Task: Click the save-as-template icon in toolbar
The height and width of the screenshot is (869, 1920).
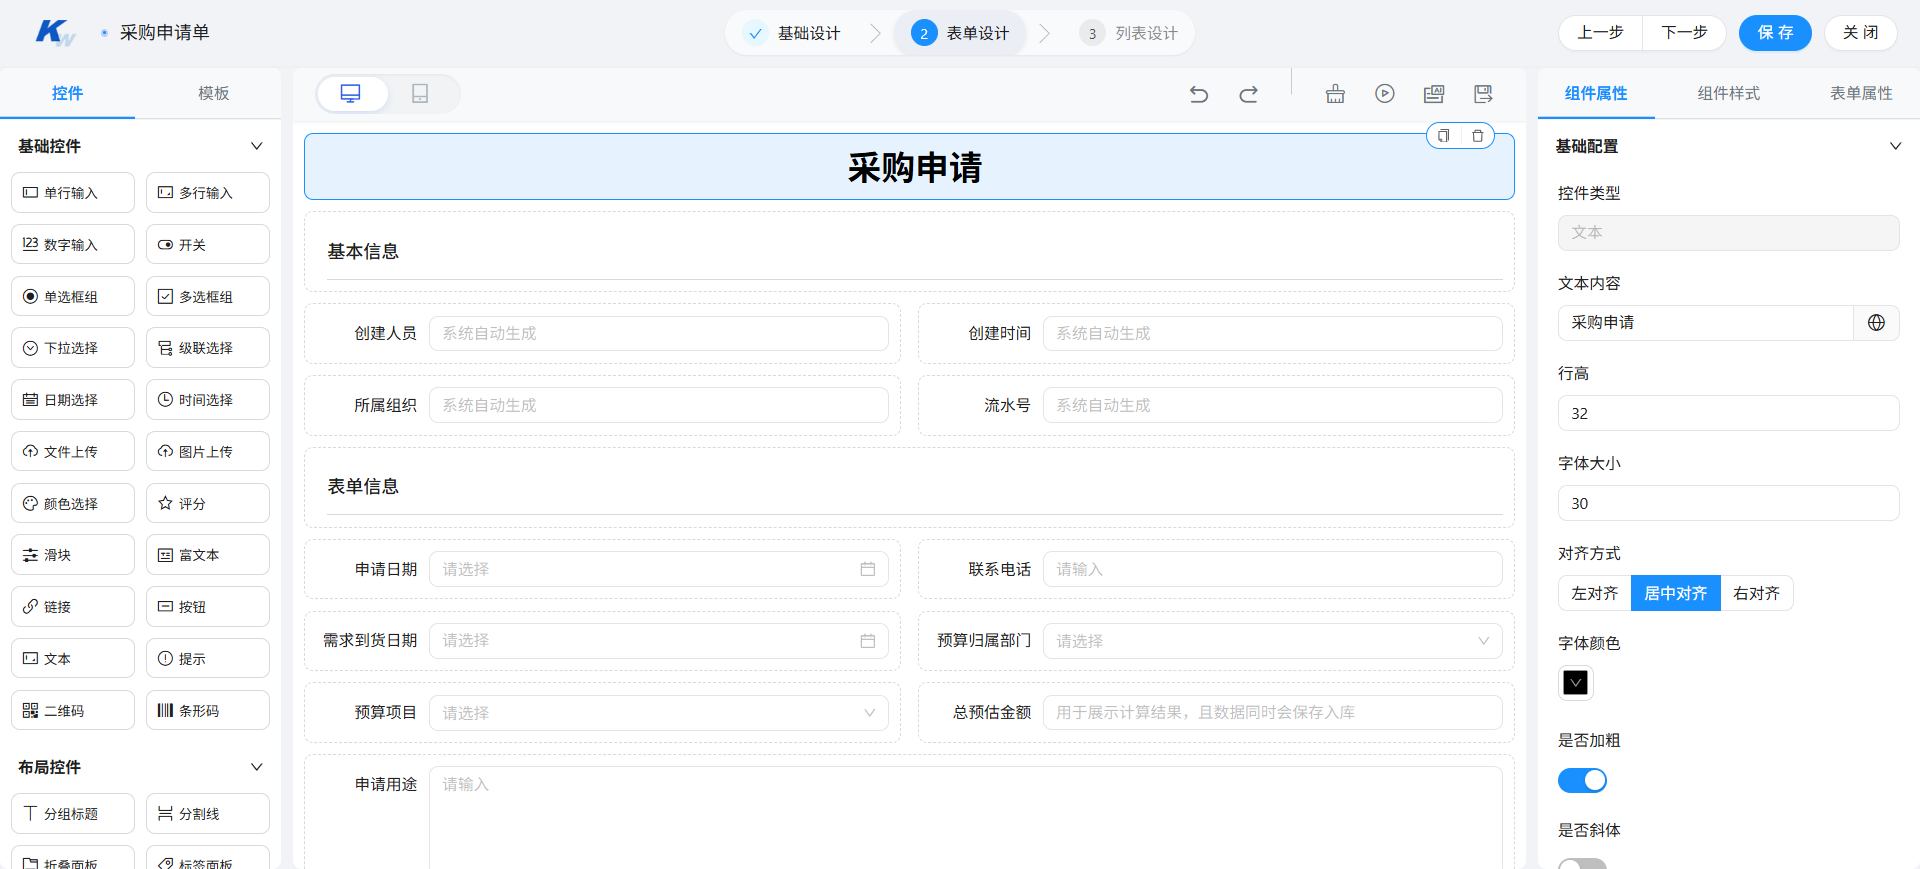Action: [1434, 94]
